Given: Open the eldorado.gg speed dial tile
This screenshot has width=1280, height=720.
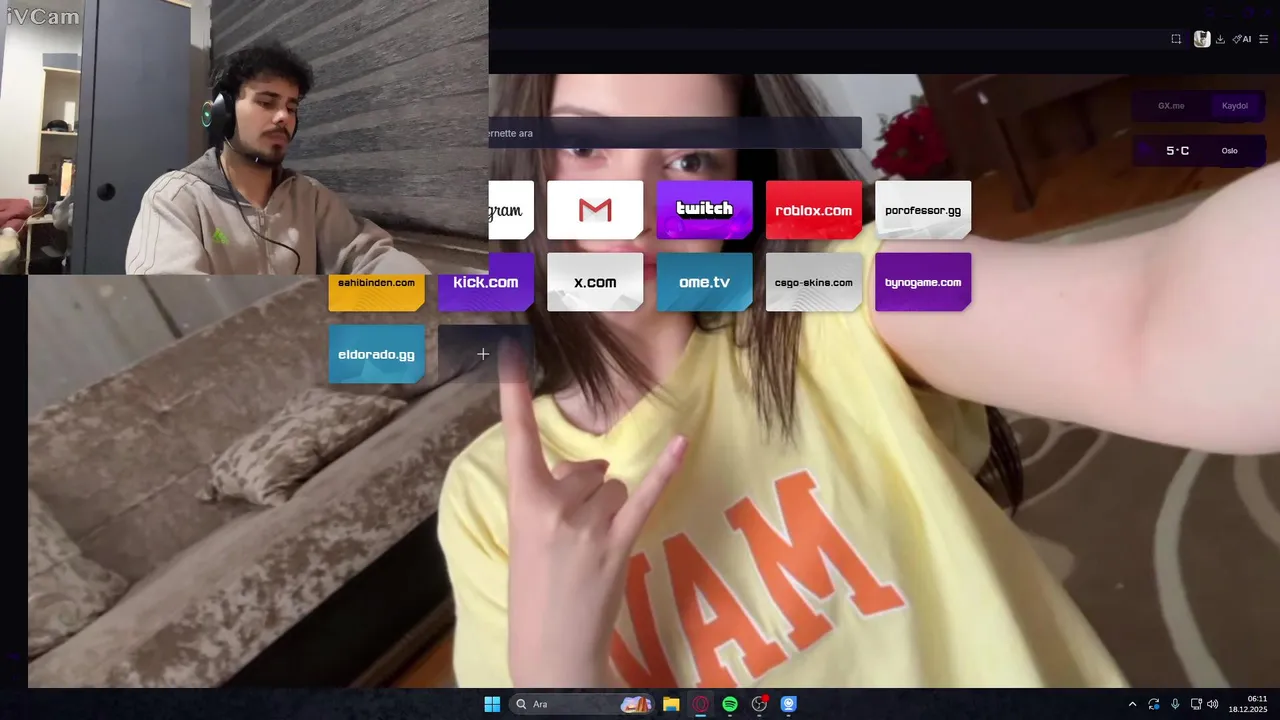Looking at the screenshot, I should tap(376, 354).
